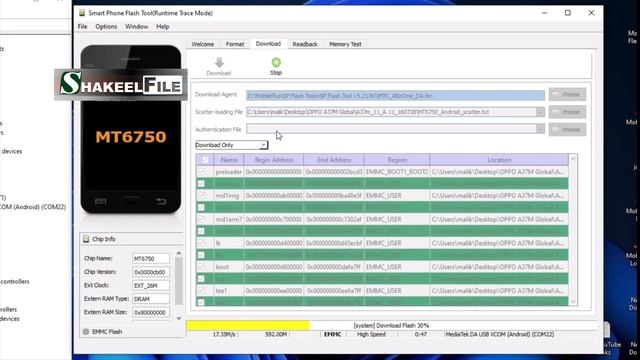Image resolution: width=640 pixels, height=360 pixels.
Task: Click the Ext Clock field EXT_26M
Action: (x=151, y=285)
